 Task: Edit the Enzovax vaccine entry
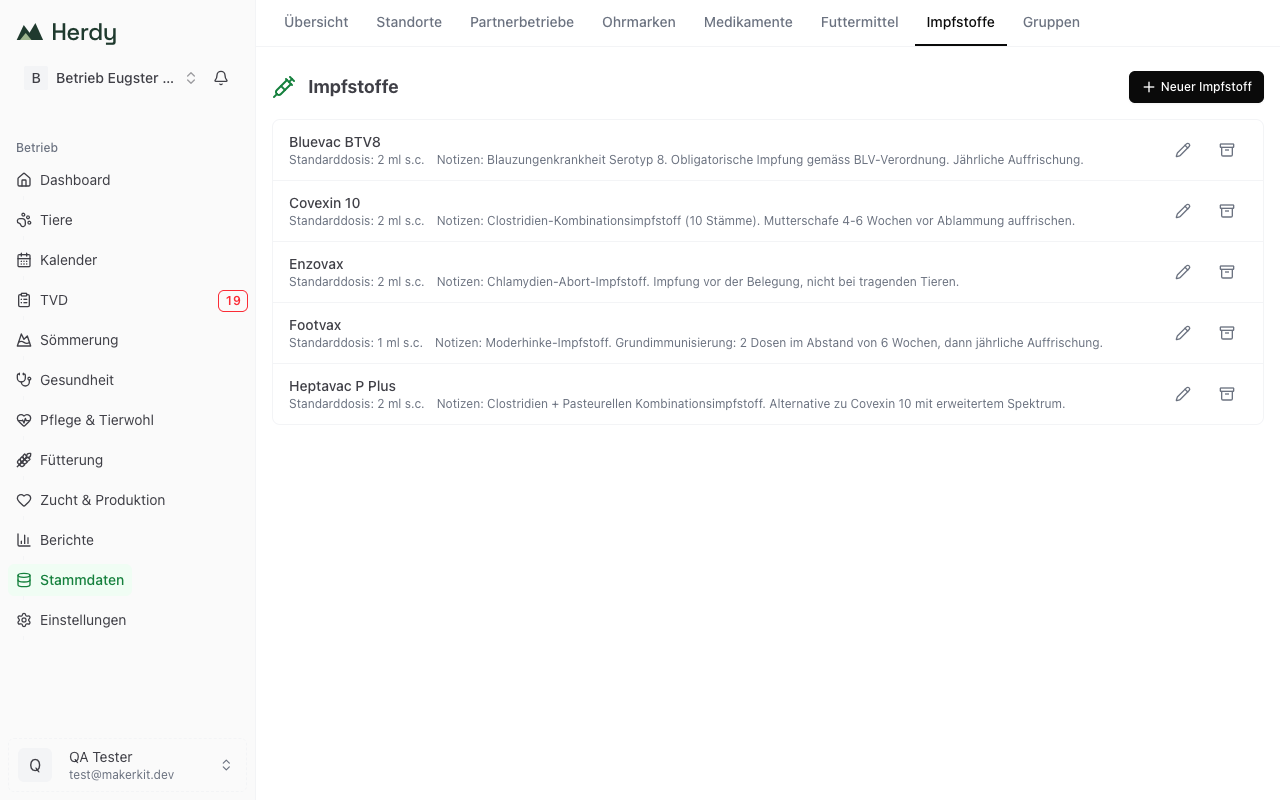pyautogui.click(x=1183, y=272)
